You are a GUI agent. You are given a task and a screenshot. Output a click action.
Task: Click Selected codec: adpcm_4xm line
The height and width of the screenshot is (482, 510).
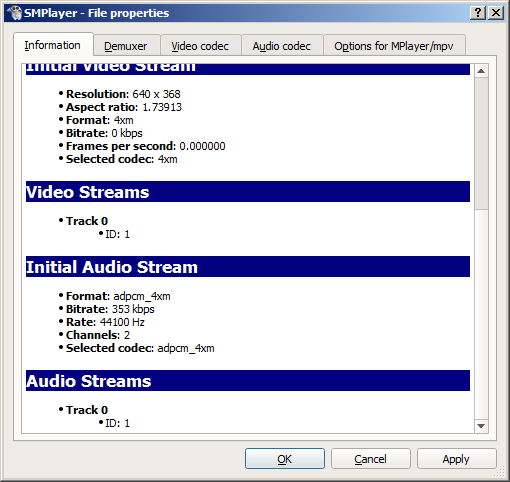140,348
